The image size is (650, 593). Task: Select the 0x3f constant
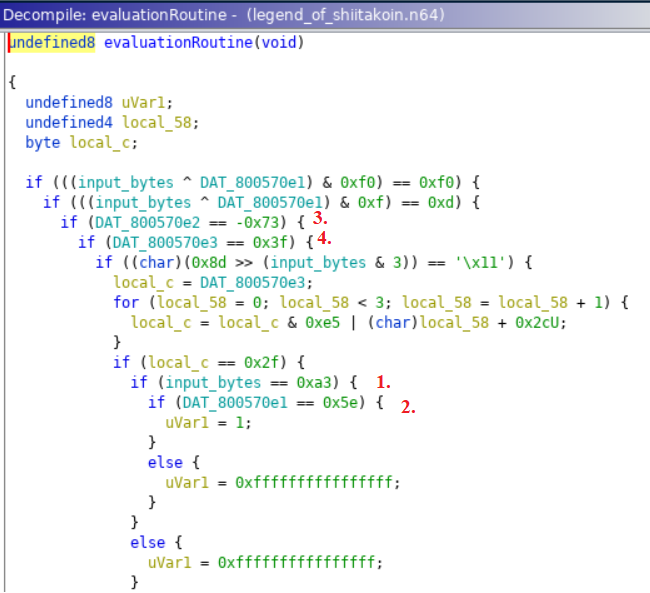click(270, 242)
